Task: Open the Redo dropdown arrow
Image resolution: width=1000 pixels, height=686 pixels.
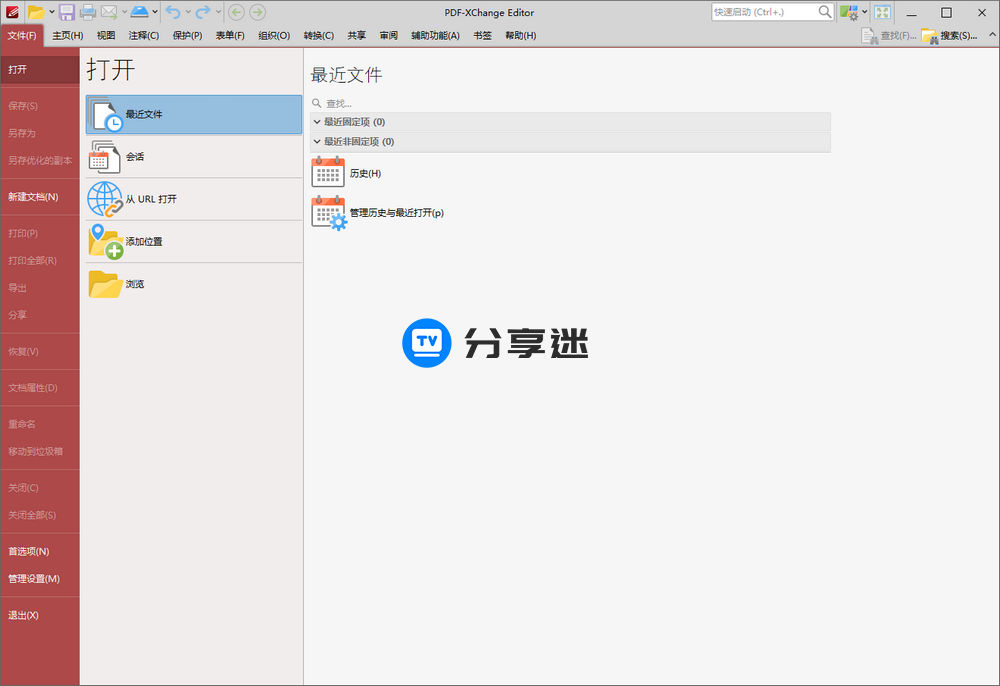Action: [x=218, y=12]
